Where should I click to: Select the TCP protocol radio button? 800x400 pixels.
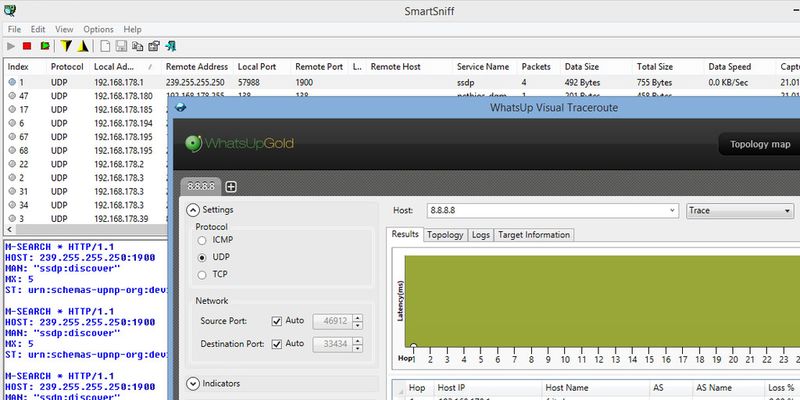coord(205,274)
